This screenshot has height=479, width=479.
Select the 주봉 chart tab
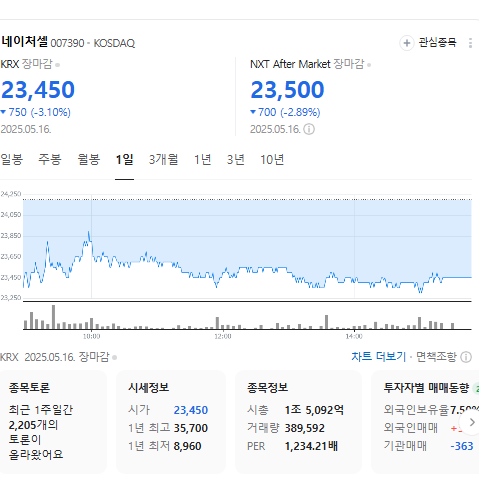pos(50,160)
